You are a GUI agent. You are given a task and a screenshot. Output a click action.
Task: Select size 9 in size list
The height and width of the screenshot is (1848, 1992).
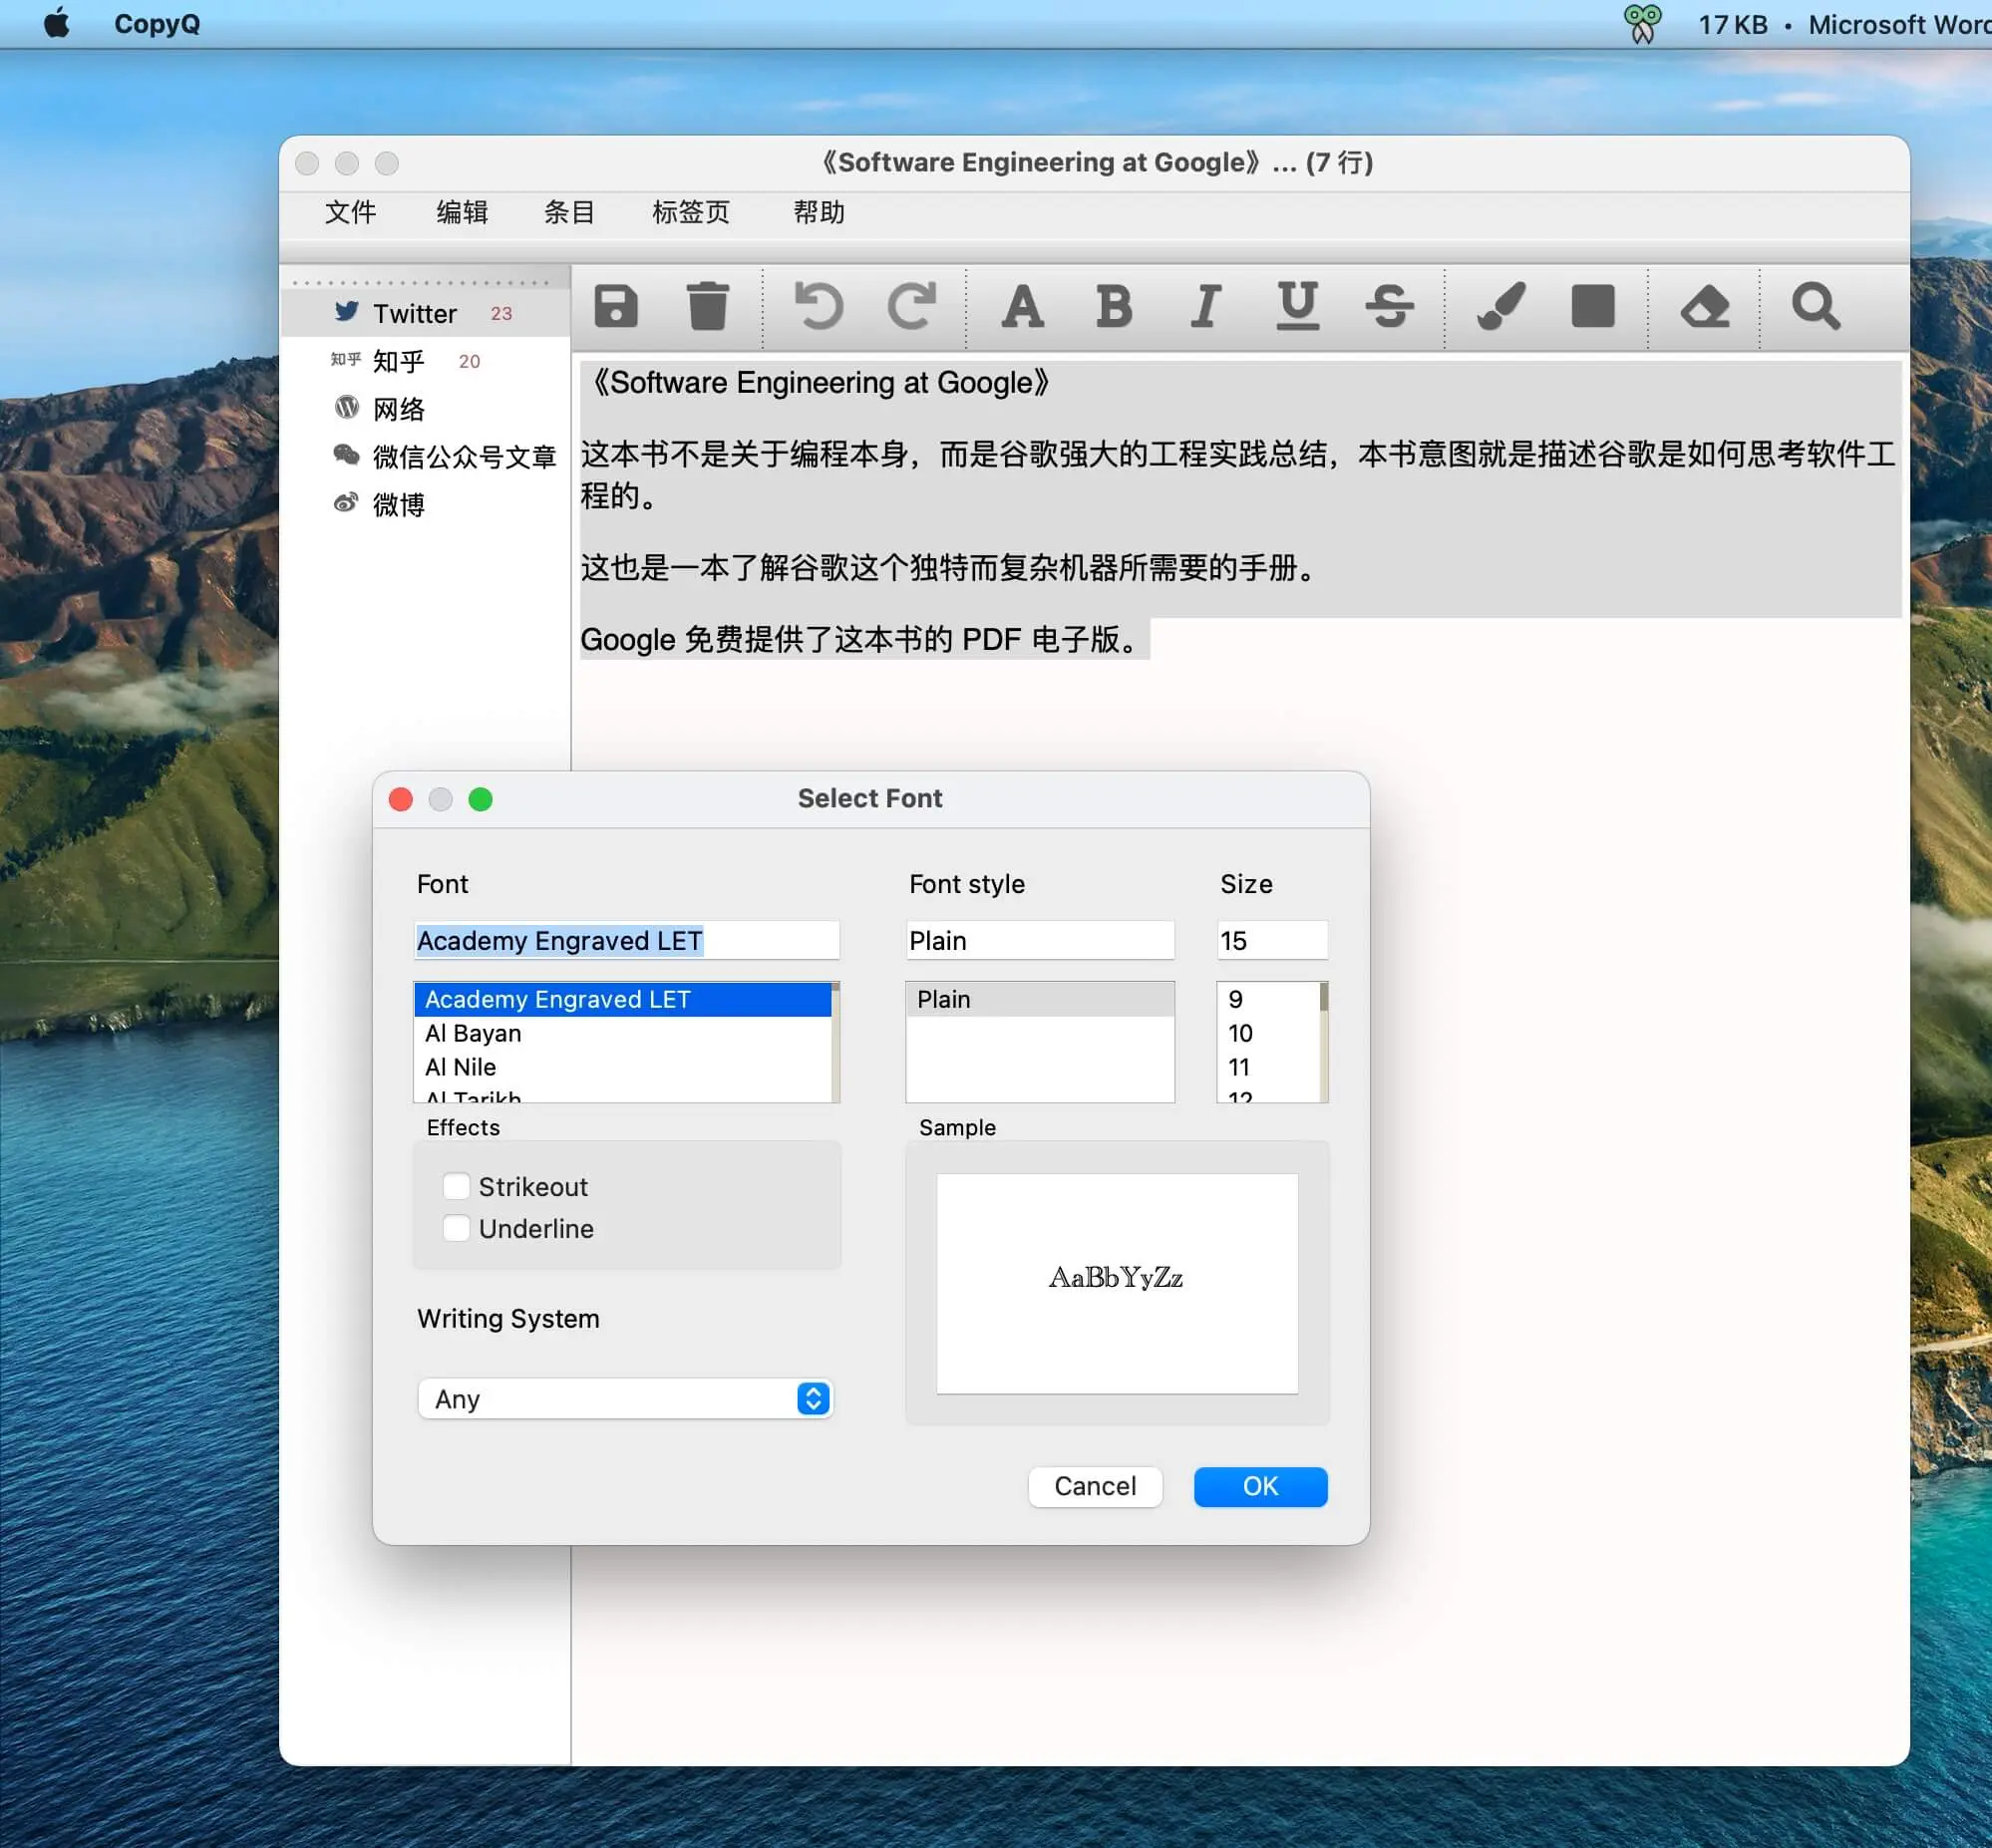pyautogui.click(x=1268, y=999)
